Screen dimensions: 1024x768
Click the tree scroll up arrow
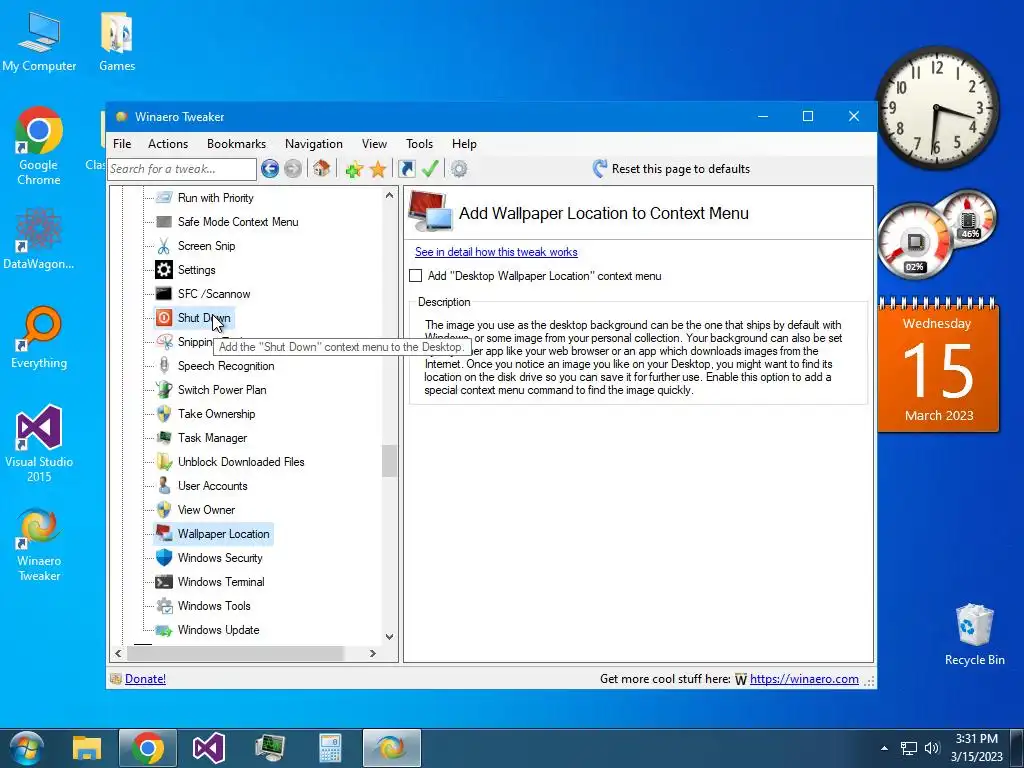(389, 195)
